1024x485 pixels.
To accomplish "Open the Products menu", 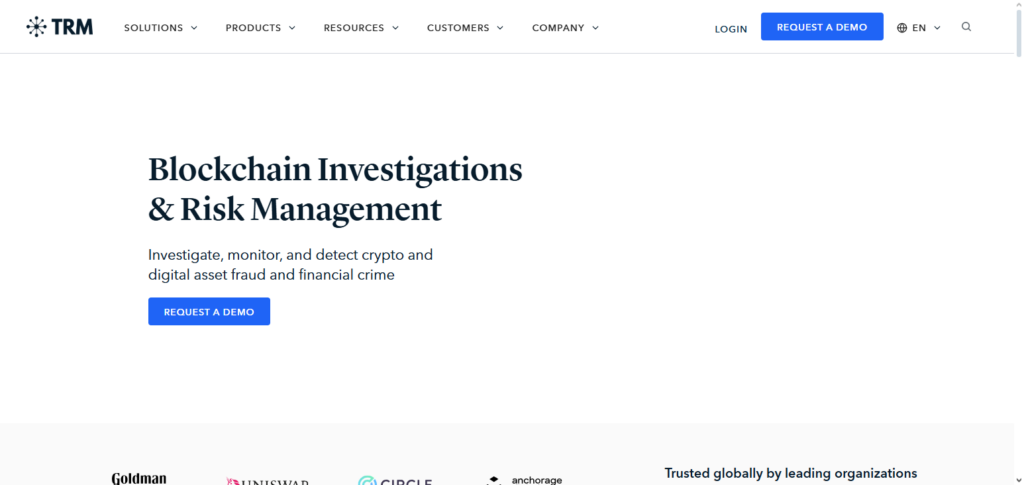I will coord(261,28).
